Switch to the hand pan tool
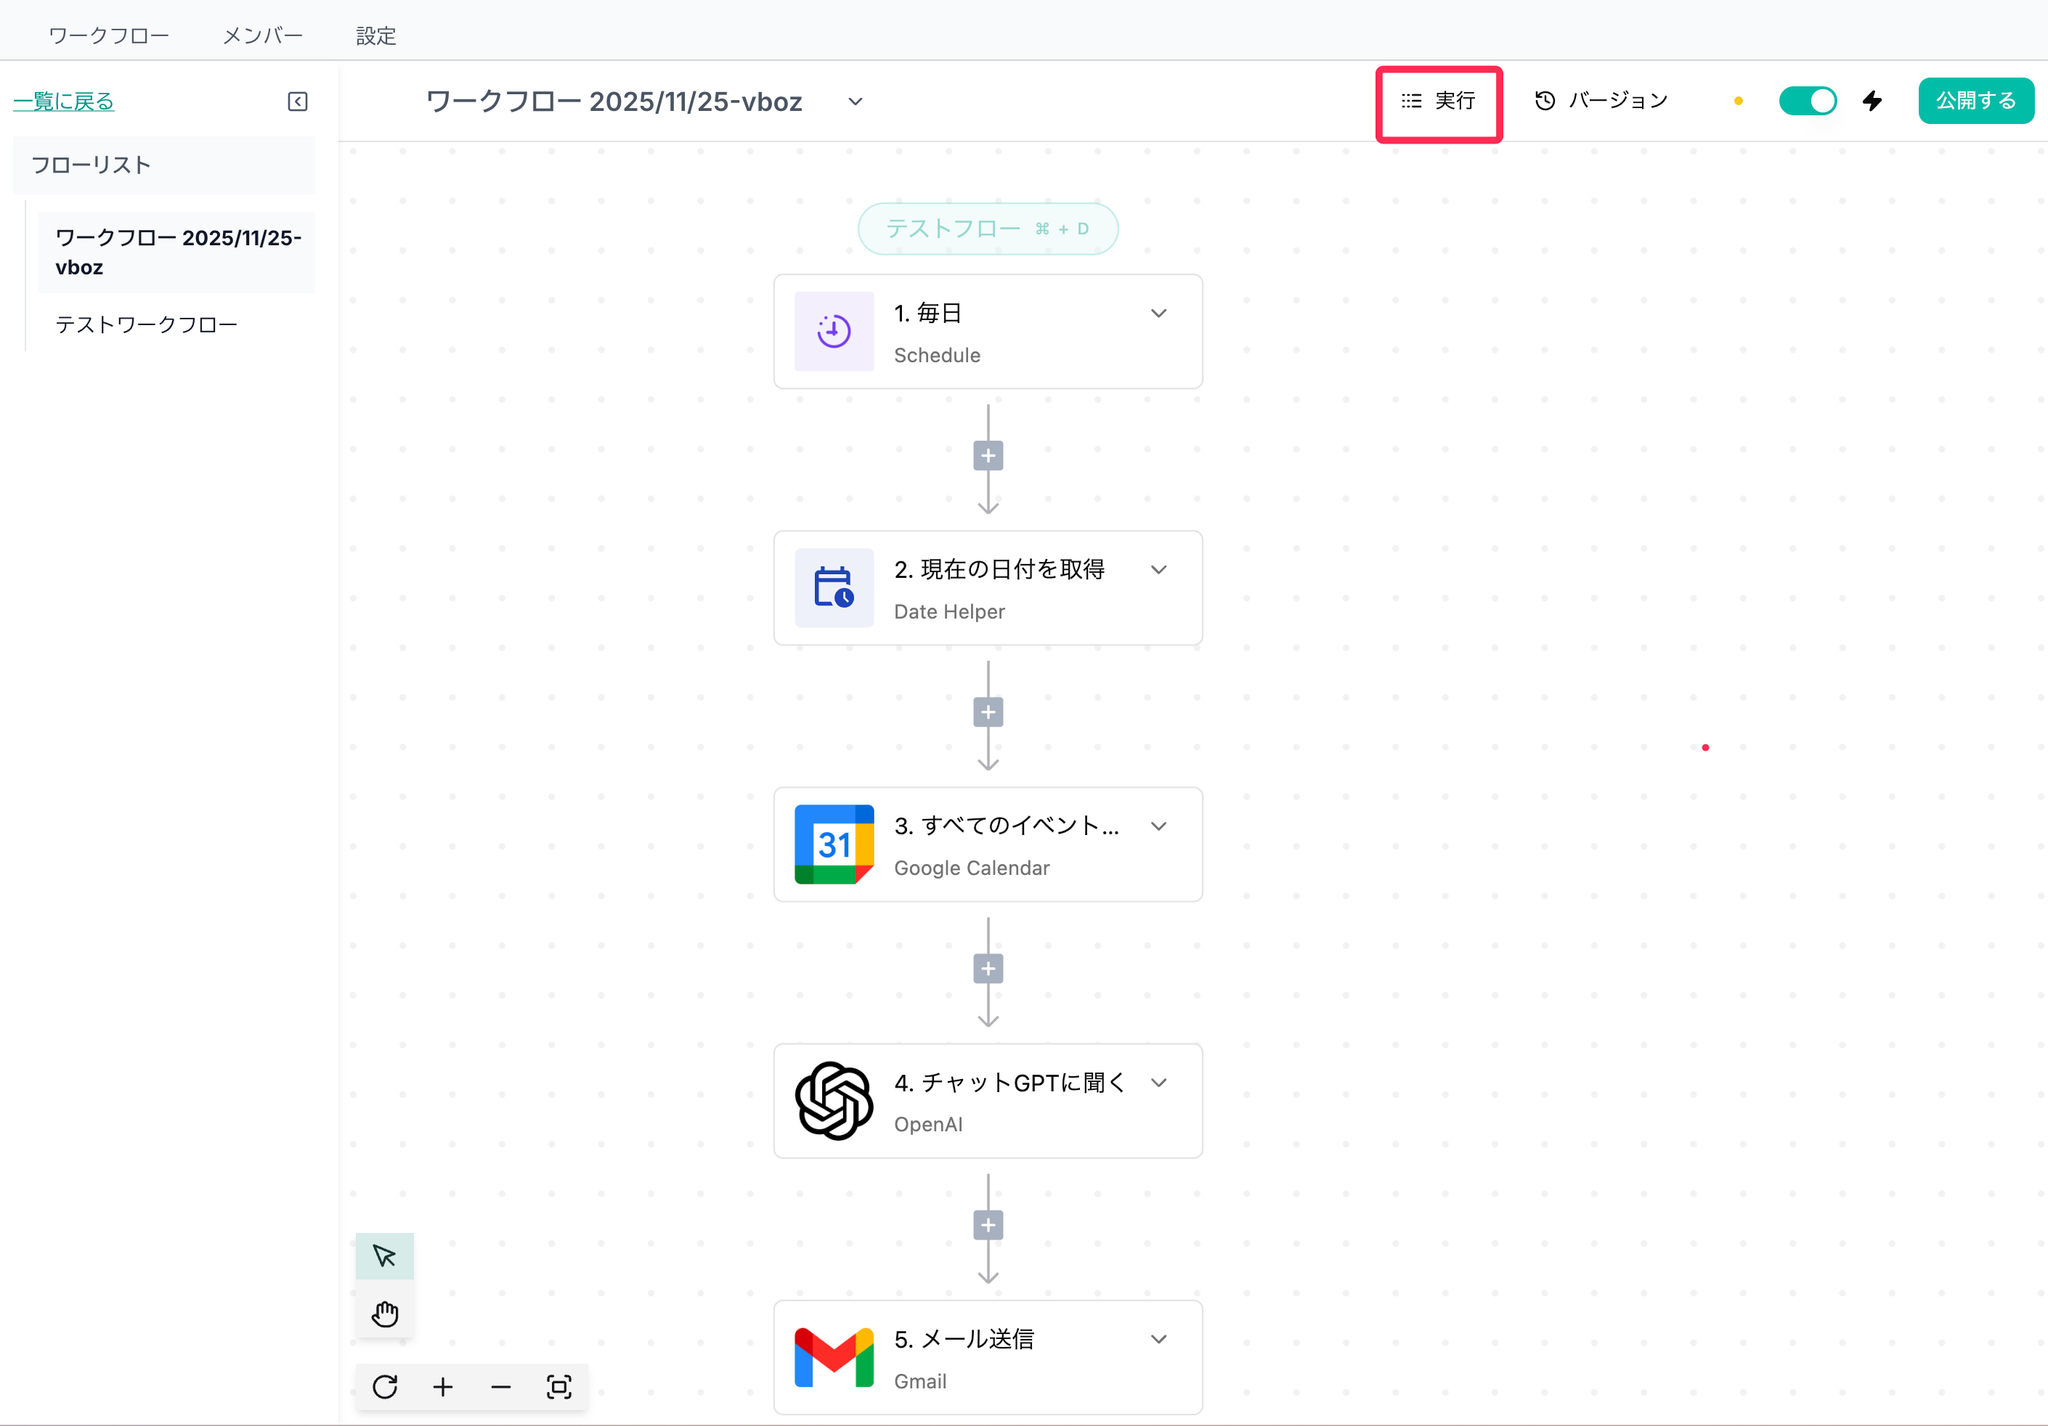2048x1426 pixels. tap(384, 1313)
